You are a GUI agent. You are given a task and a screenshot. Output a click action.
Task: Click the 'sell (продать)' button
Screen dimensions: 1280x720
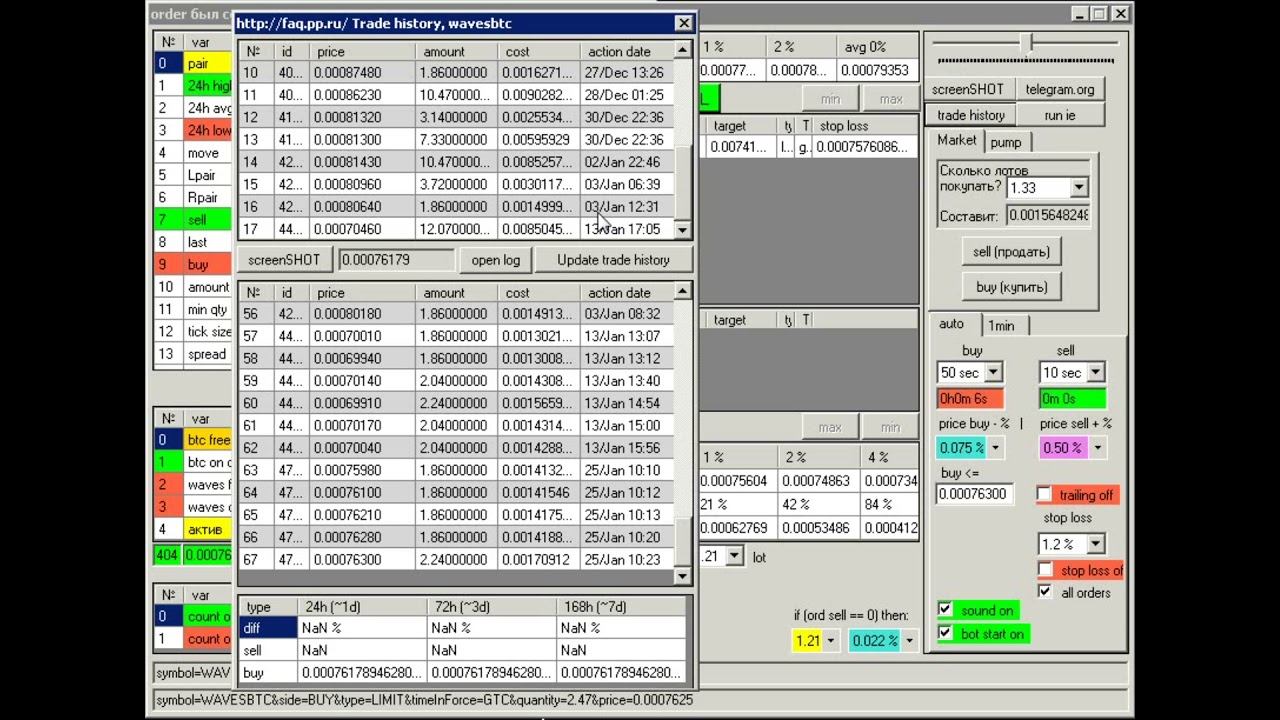[1011, 251]
